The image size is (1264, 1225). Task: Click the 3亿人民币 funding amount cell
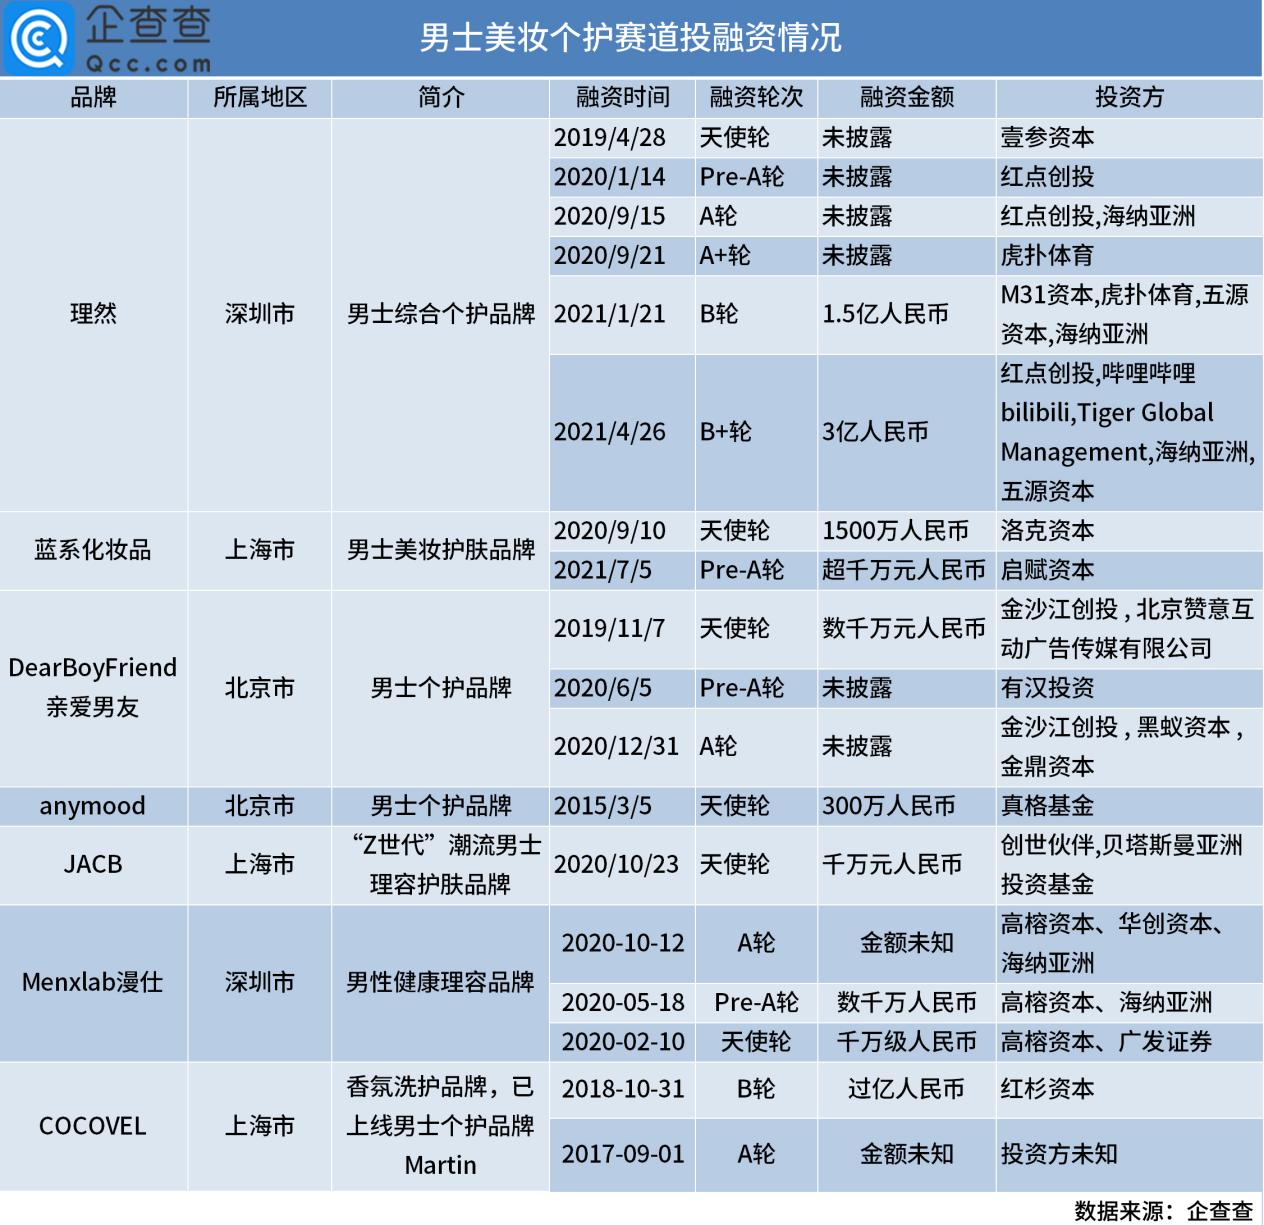(x=907, y=432)
